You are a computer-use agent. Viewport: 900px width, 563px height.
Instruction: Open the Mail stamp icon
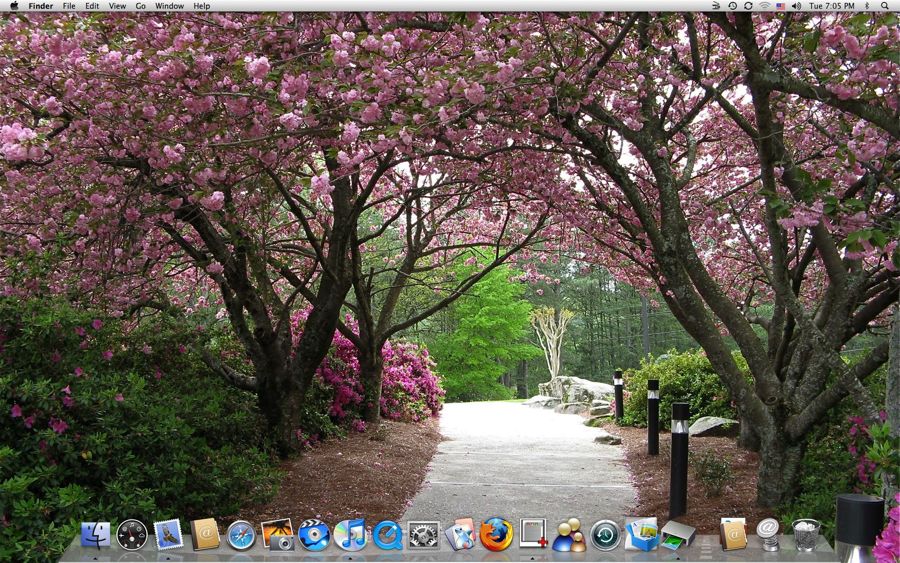coord(169,534)
